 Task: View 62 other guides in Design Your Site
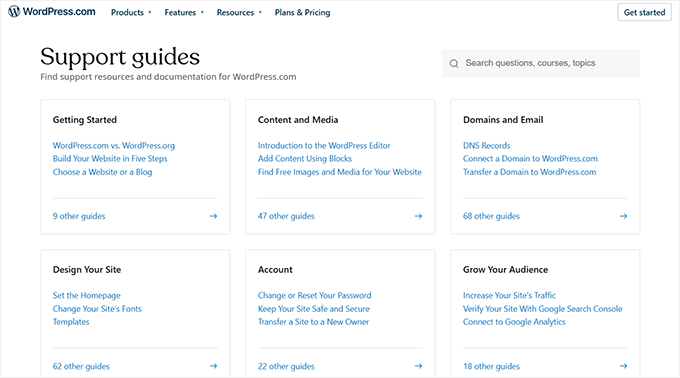tap(81, 366)
